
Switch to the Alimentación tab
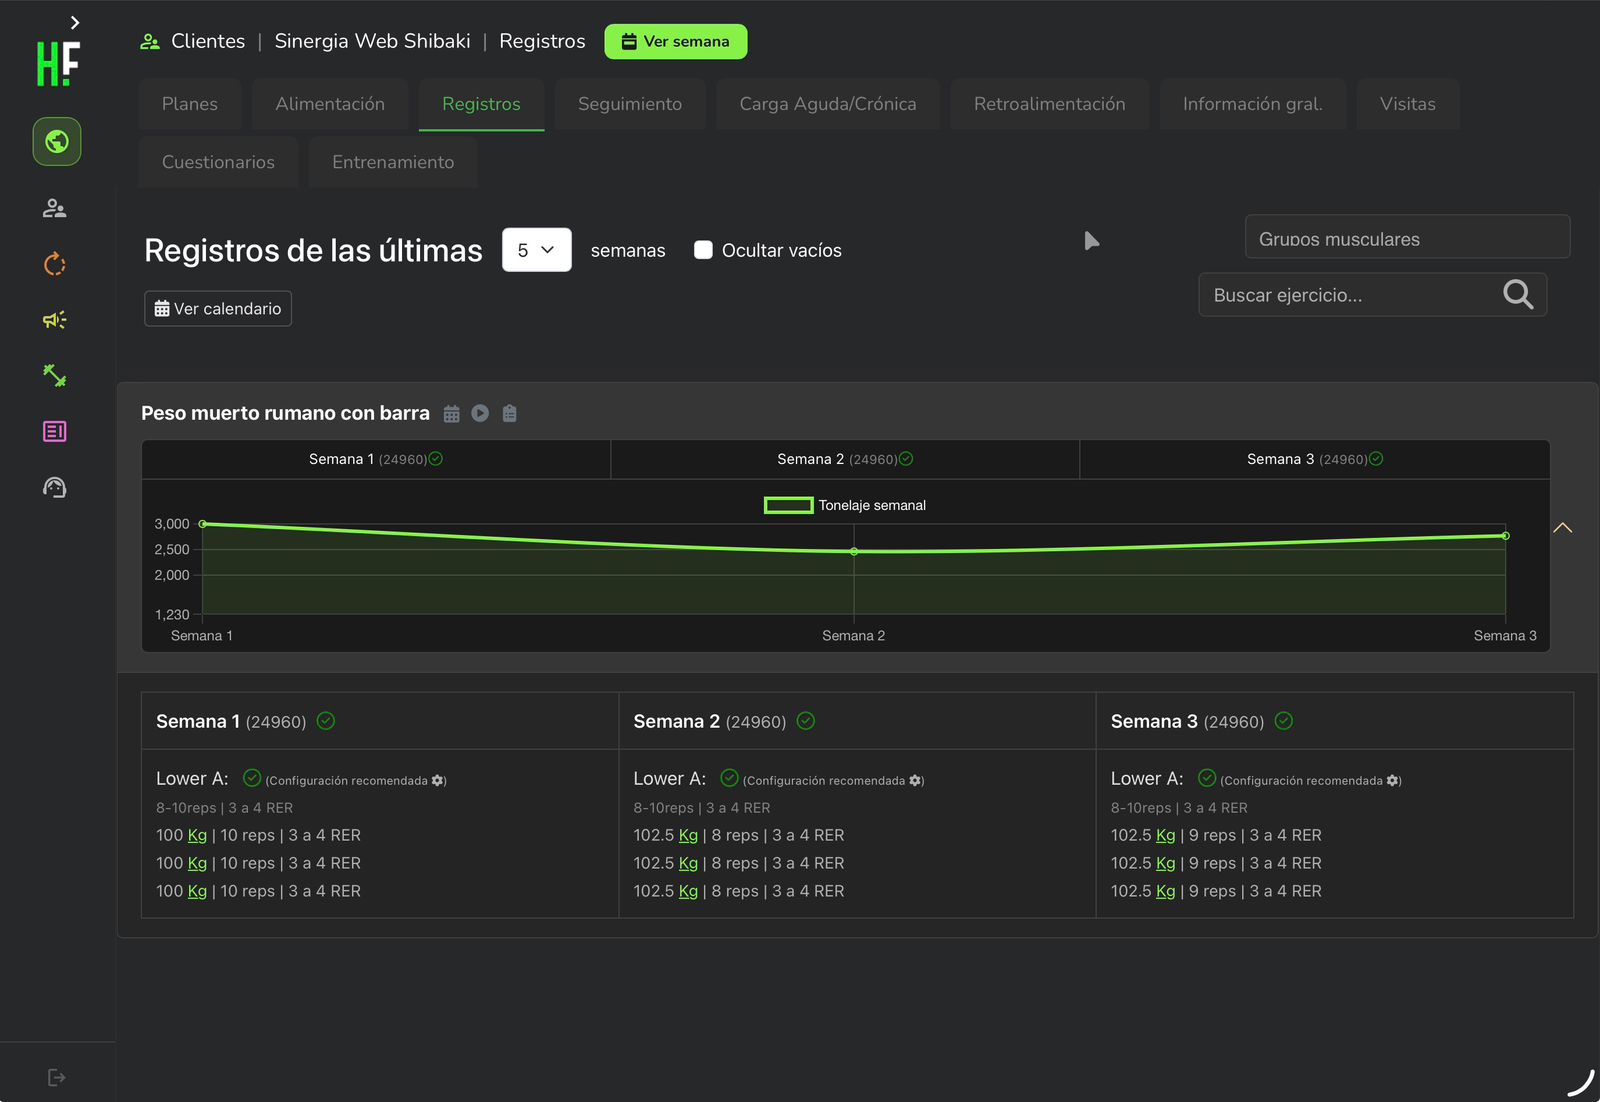pos(330,104)
